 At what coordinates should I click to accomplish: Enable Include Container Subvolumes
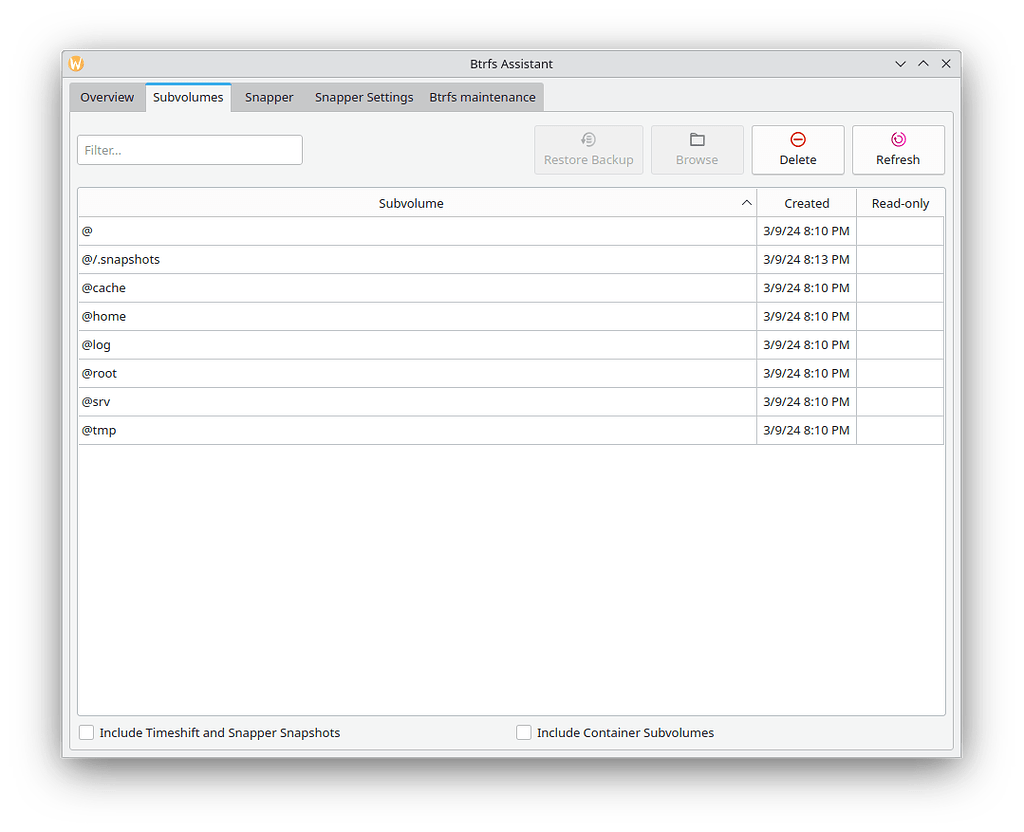pyautogui.click(x=524, y=732)
